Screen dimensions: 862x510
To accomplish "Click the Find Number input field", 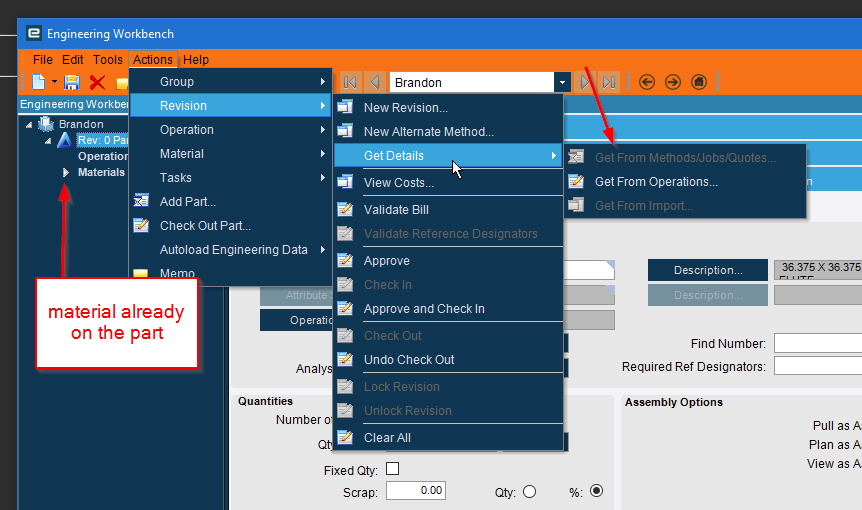I will click(817, 343).
